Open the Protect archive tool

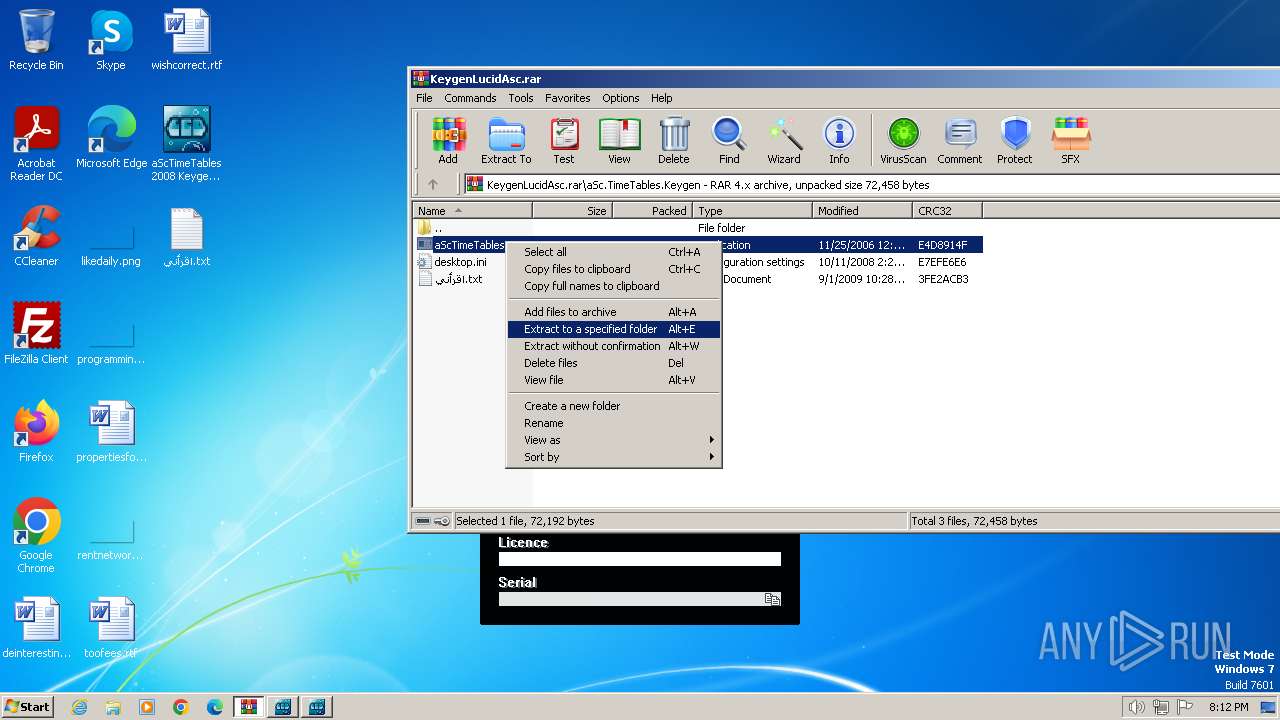point(1014,140)
